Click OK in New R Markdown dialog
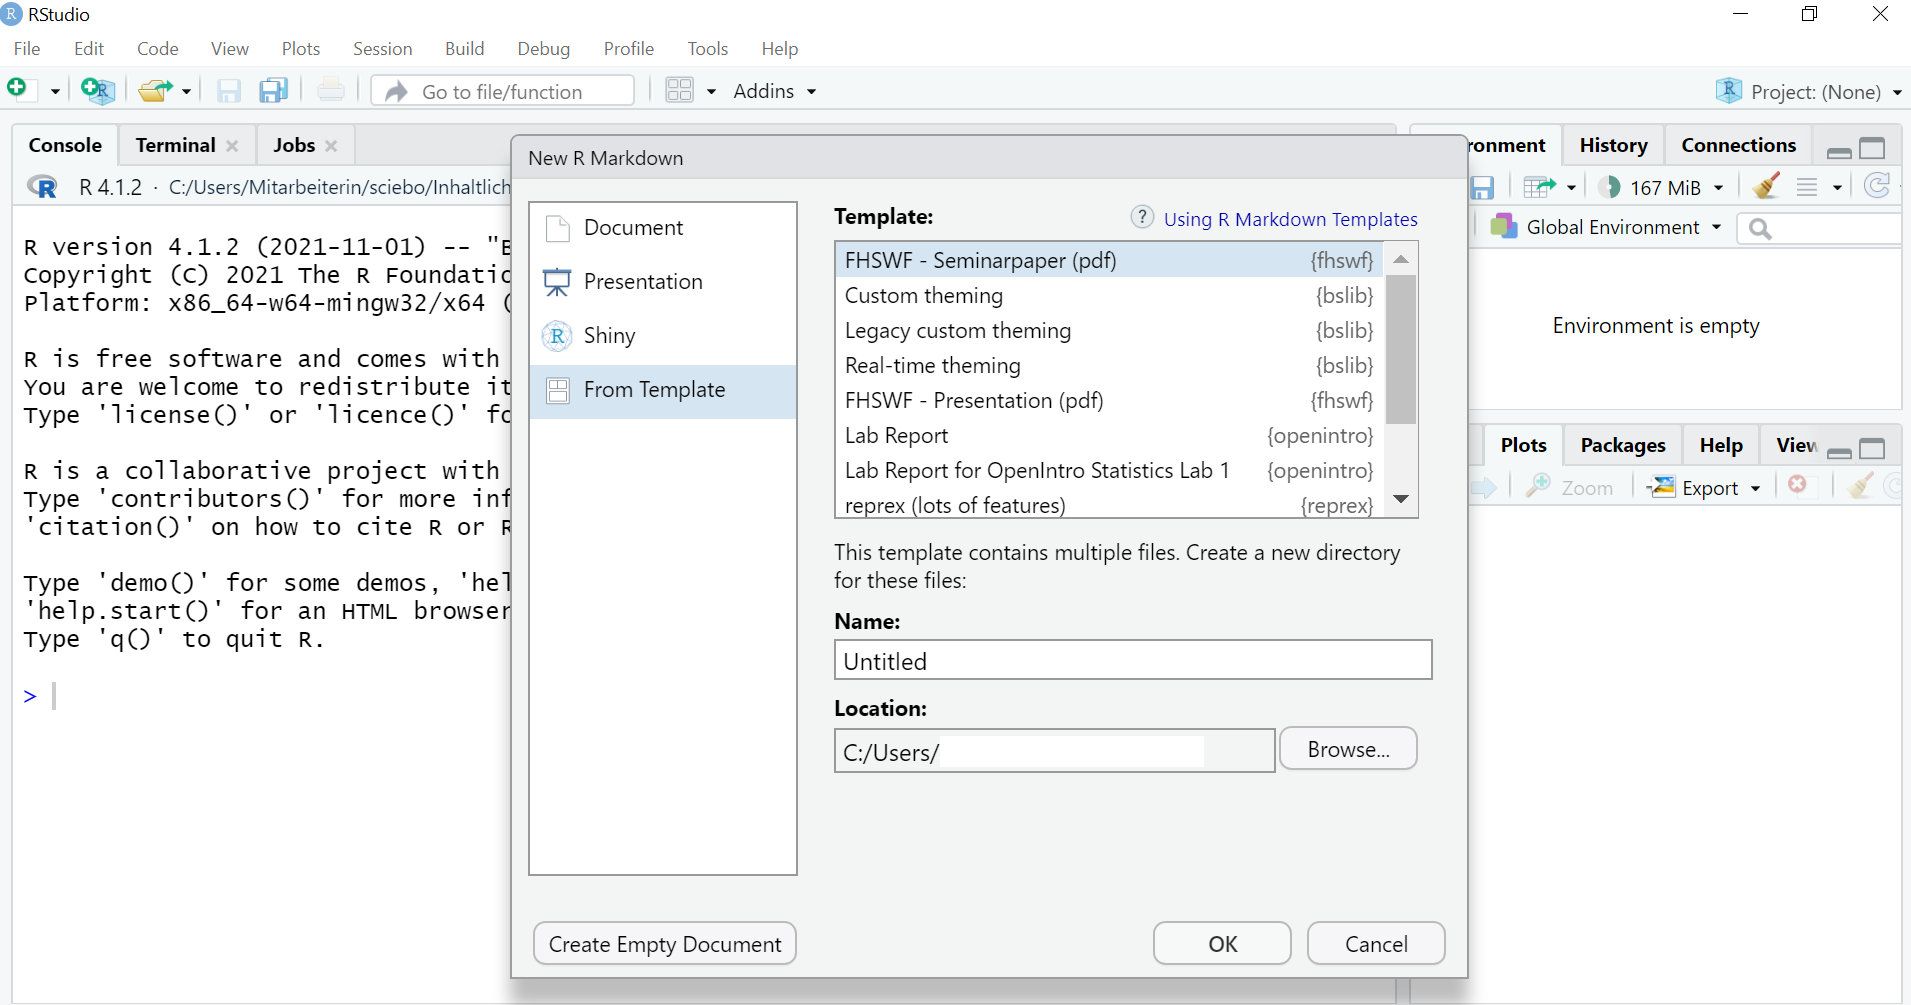Image resolution: width=1911 pixels, height=1005 pixels. pyautogui.click(x=1222, y=944)
